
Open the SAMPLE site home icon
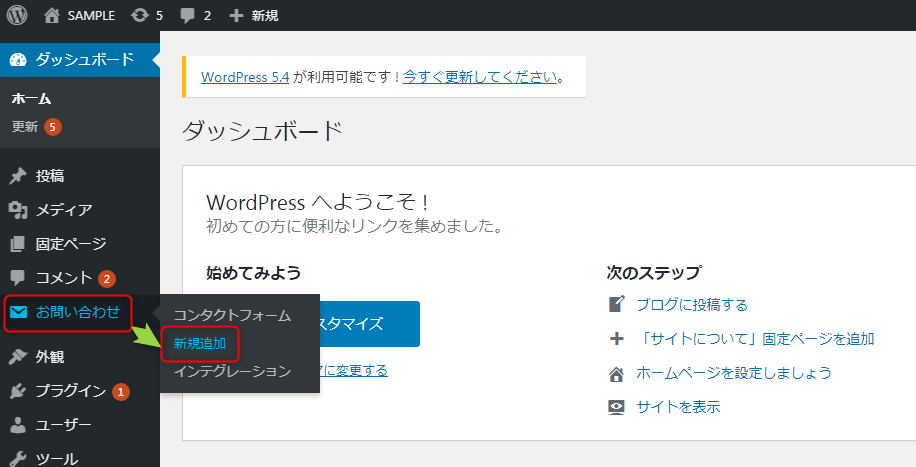click(52, 15)
